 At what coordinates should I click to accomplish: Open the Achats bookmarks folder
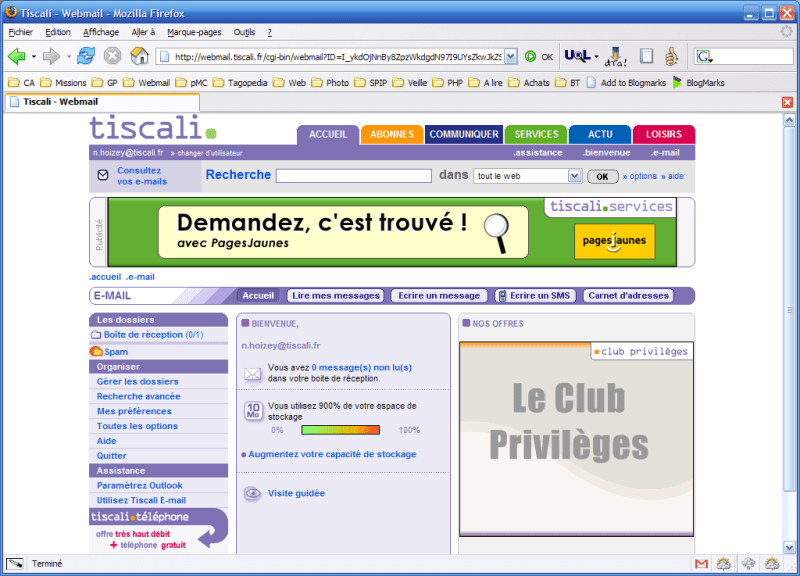[x=529, y=83]
